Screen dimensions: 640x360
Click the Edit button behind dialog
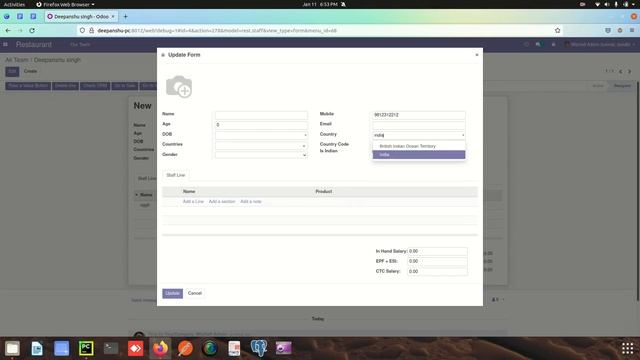(x=12, y=71)
